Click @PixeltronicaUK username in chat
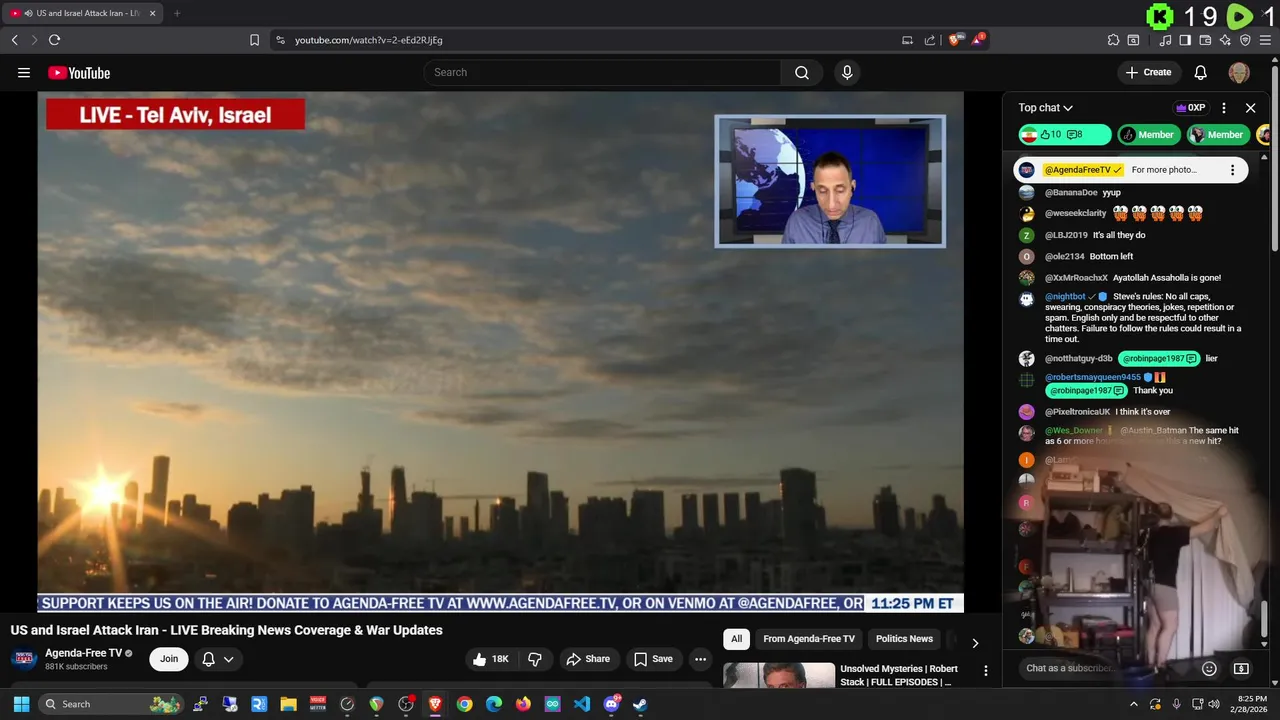 pyautogui.click(x=1078, y=412)
